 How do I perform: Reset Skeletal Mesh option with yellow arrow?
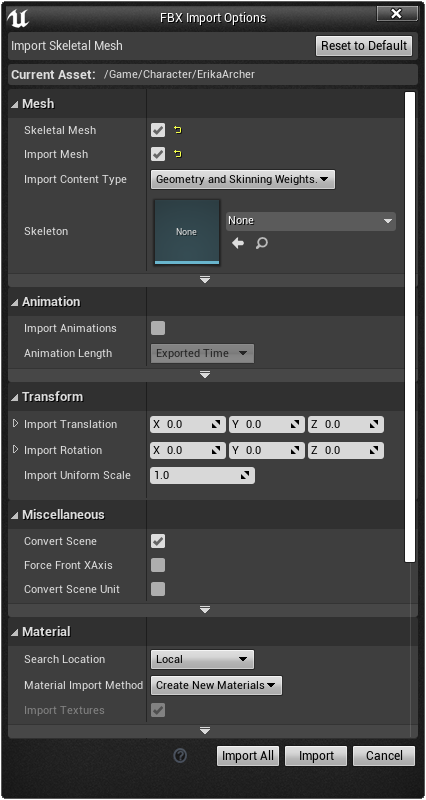pos(178,130)
